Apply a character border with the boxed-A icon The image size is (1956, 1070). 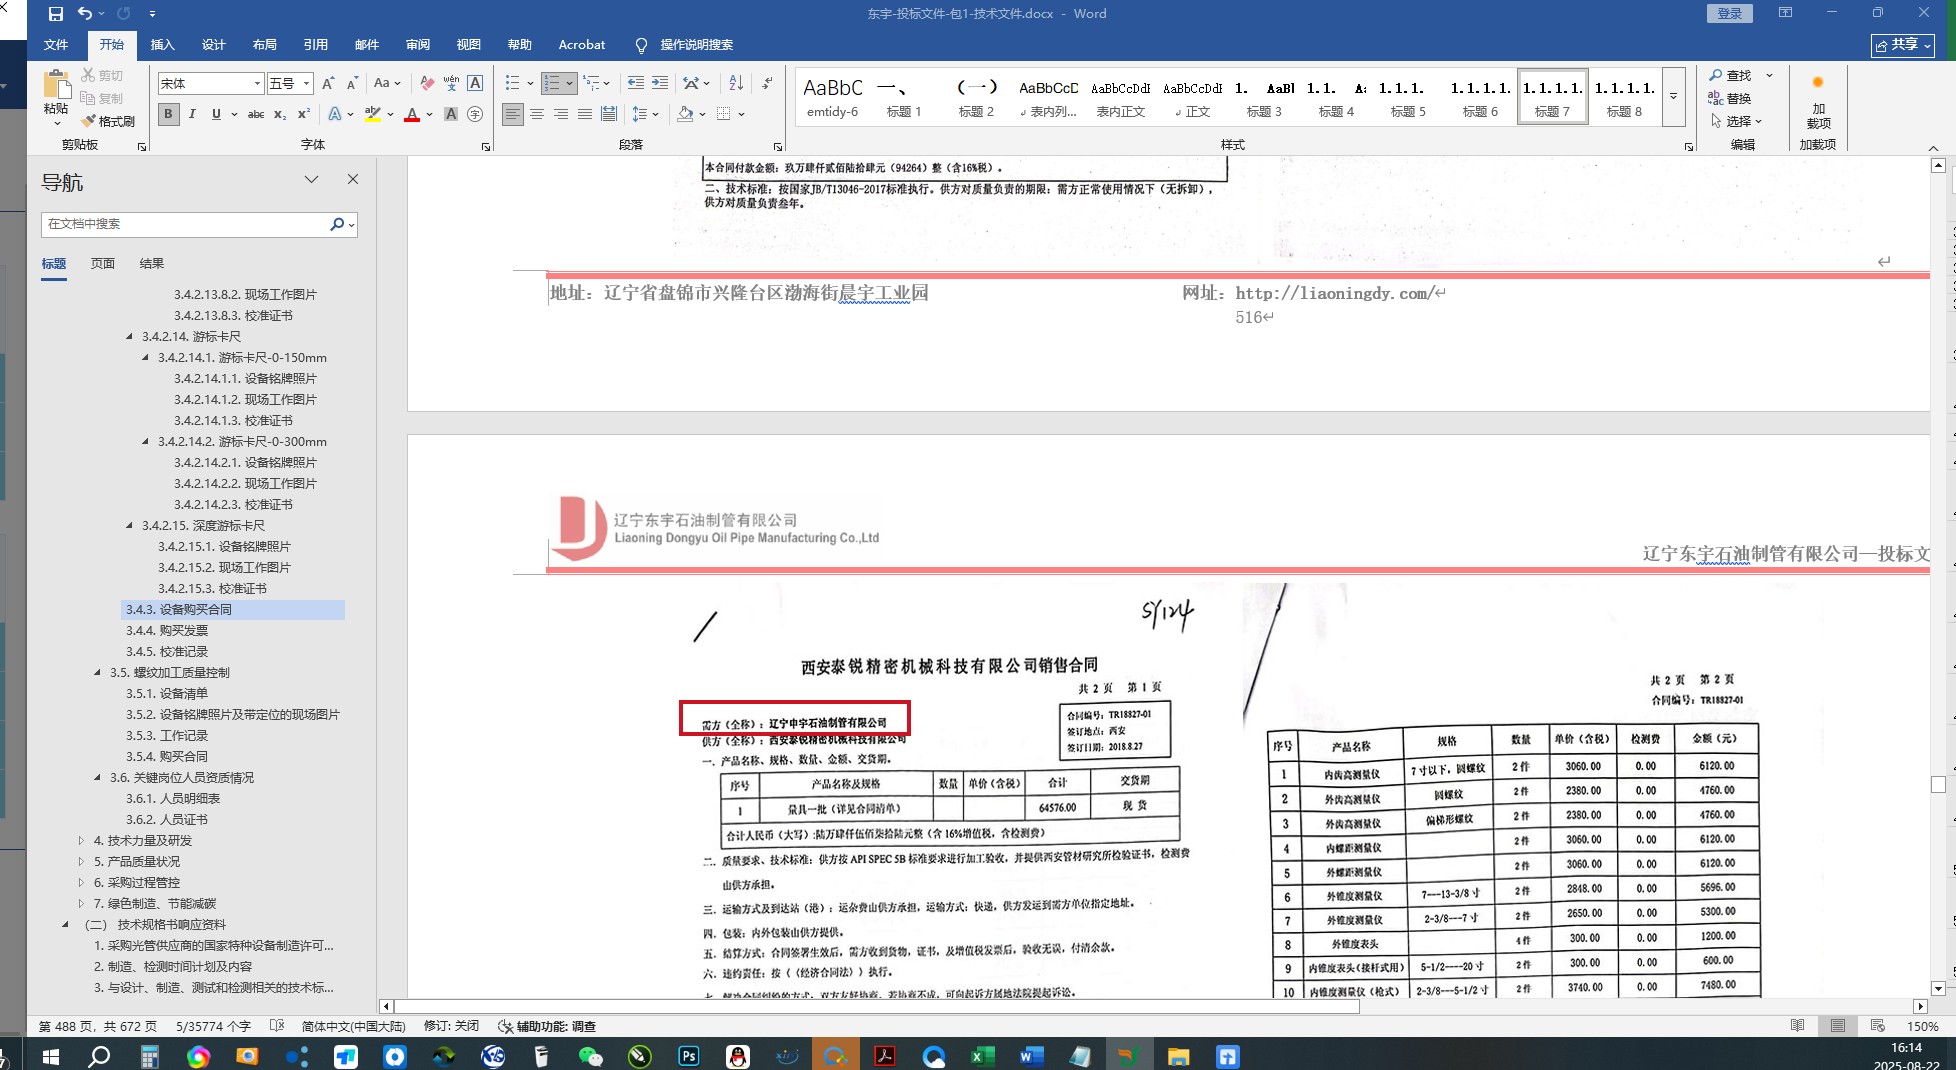coord(475,84)
